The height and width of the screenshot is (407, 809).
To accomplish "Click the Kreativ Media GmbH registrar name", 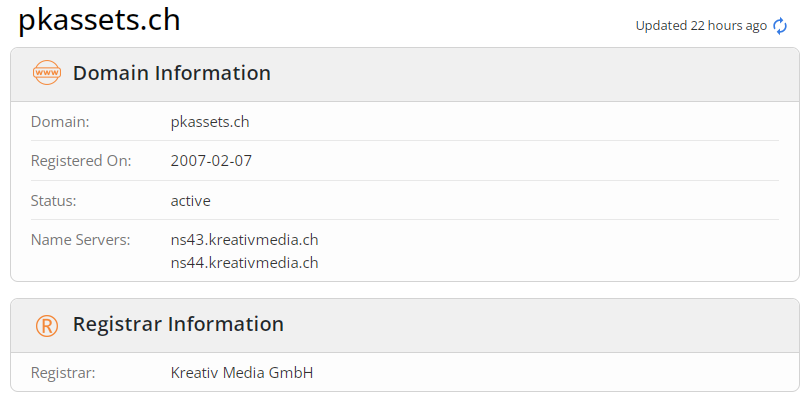I will tap(242, 373).
